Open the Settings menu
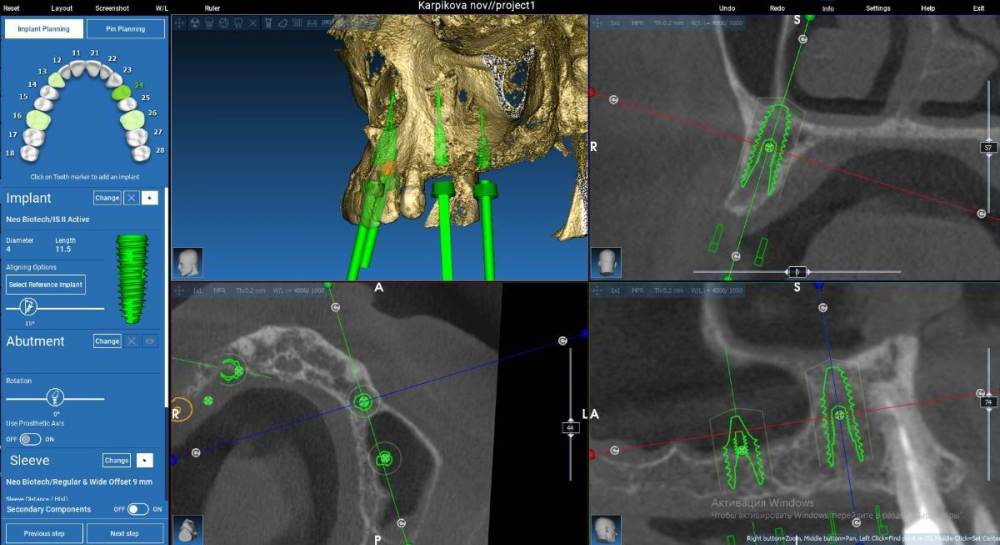 point(878,7)
